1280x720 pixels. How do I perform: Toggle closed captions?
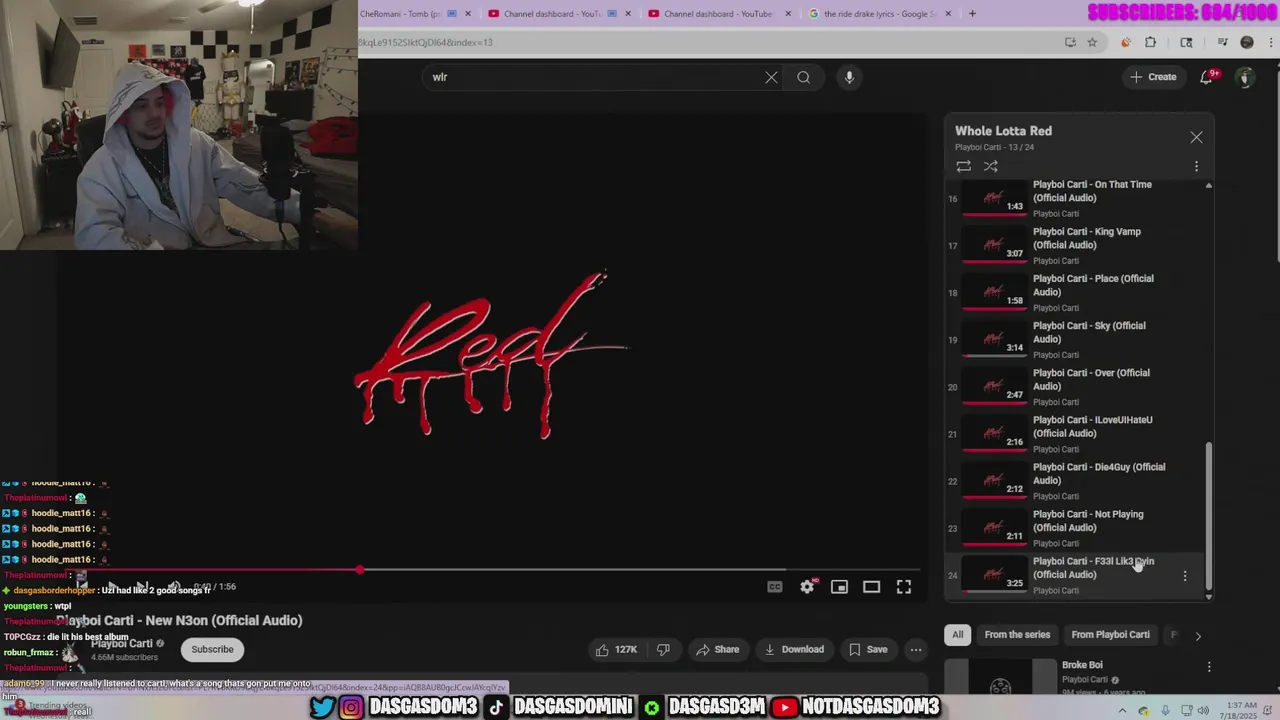[775, 587]
